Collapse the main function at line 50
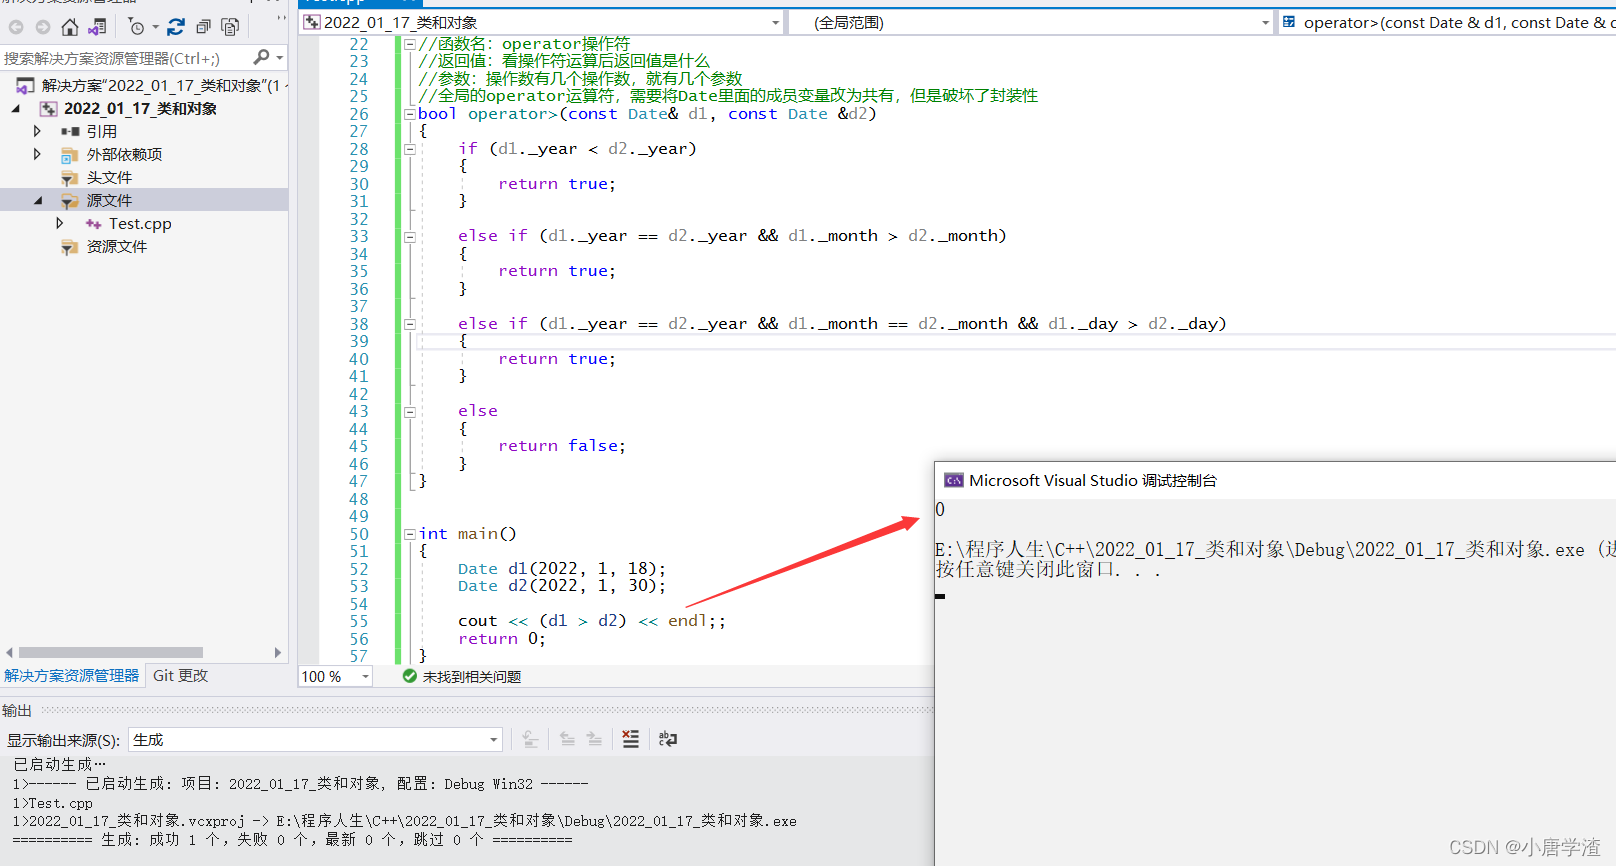Screen dimensions: 1616x866 point(410,534)
